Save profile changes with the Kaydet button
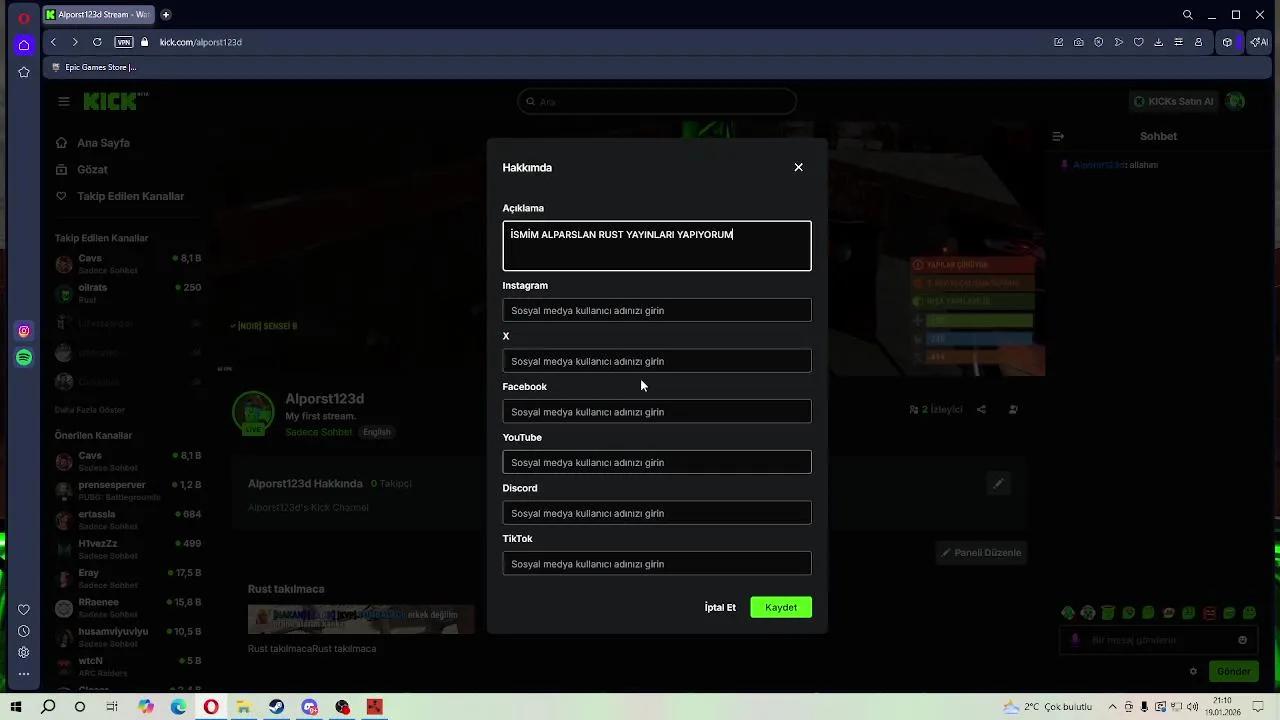1280x720 pixels. pyautogui.click(x=781, y=607)
